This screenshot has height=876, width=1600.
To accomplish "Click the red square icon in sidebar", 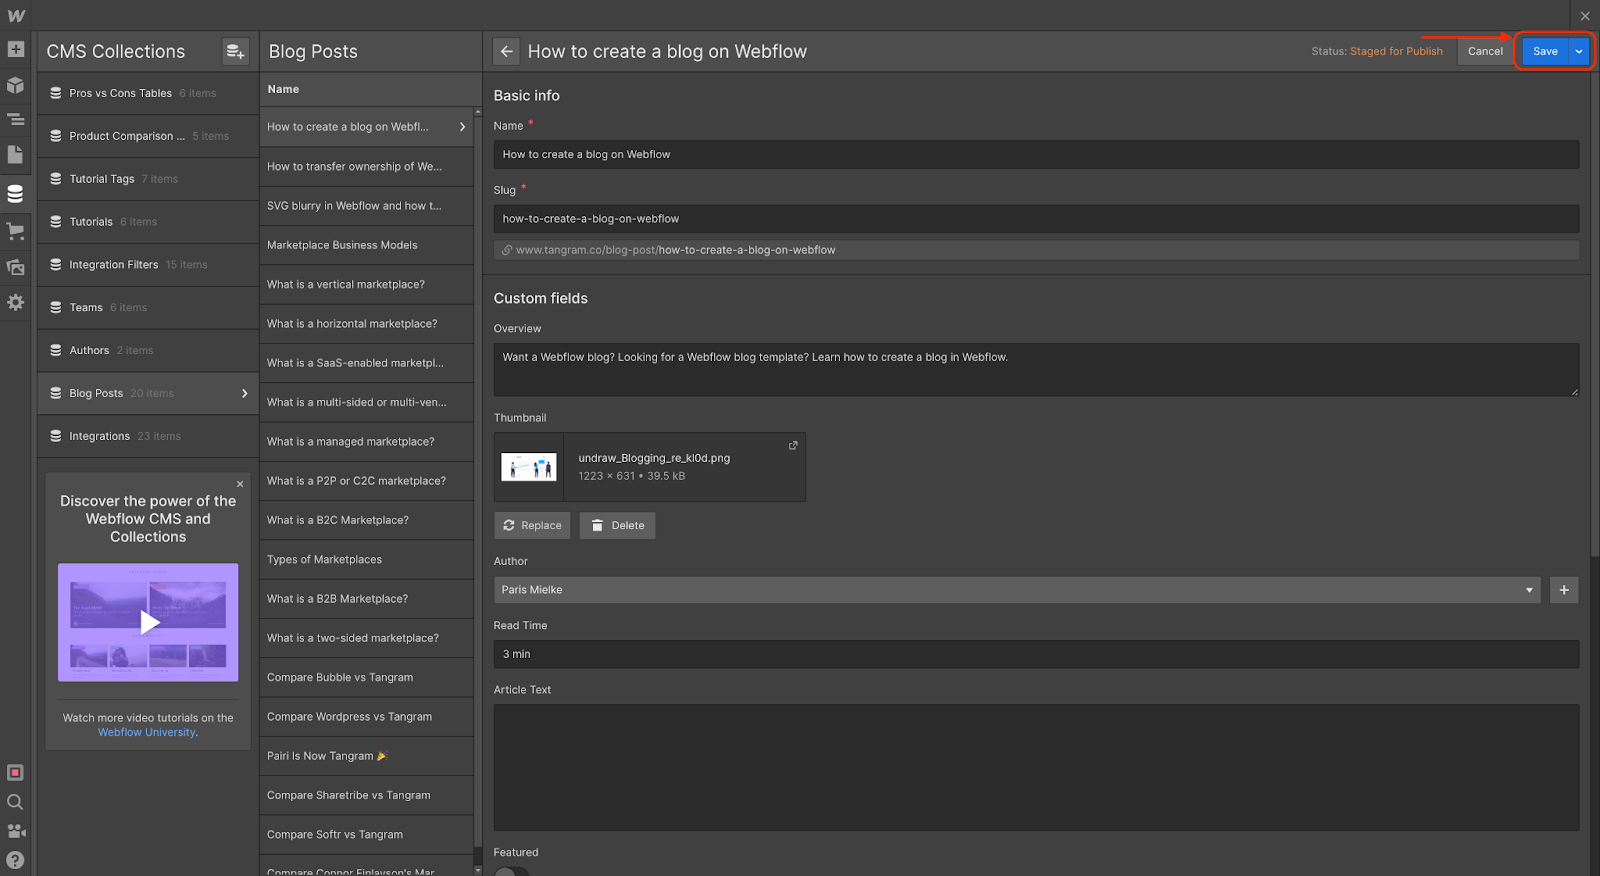I will click(15, 772).
